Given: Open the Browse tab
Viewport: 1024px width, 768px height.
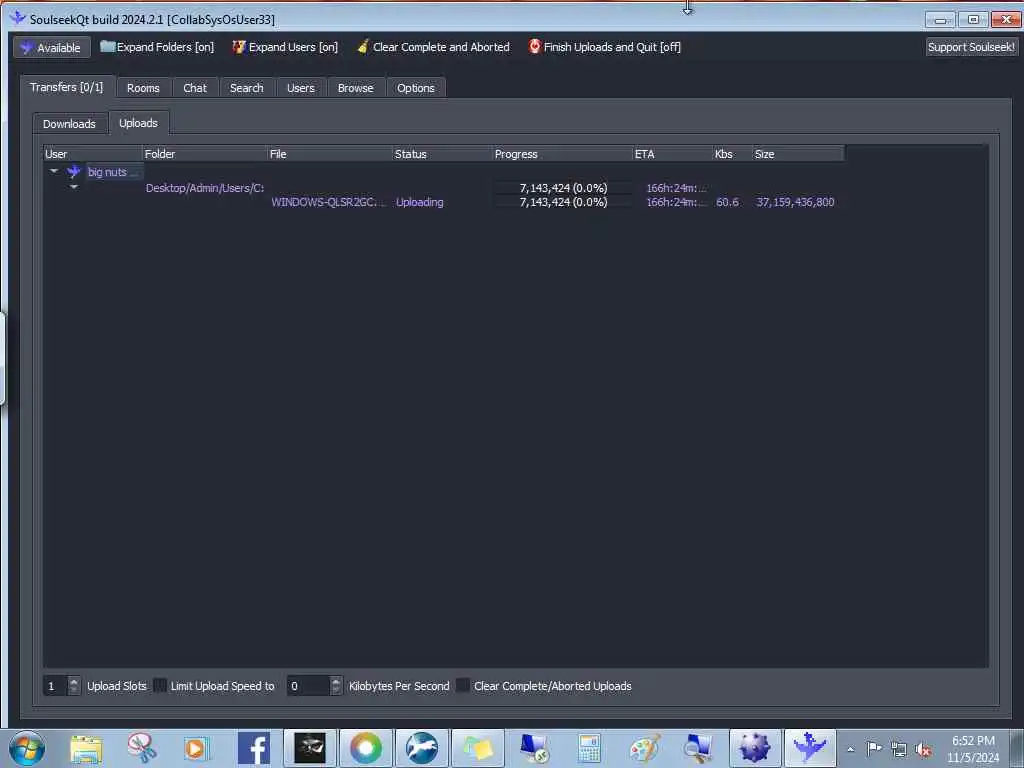Looking at the screenshot, I should pyautogui.click(x=355, y=88).
